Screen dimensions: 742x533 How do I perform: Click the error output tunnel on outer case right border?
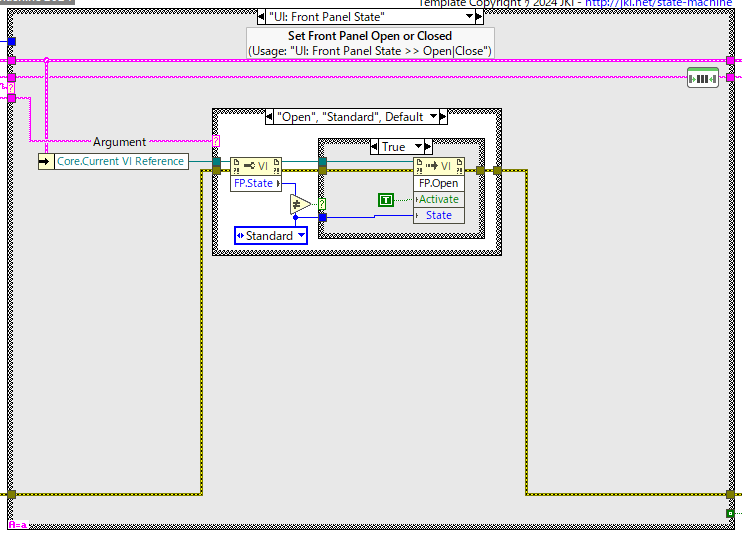pos(730,495)
